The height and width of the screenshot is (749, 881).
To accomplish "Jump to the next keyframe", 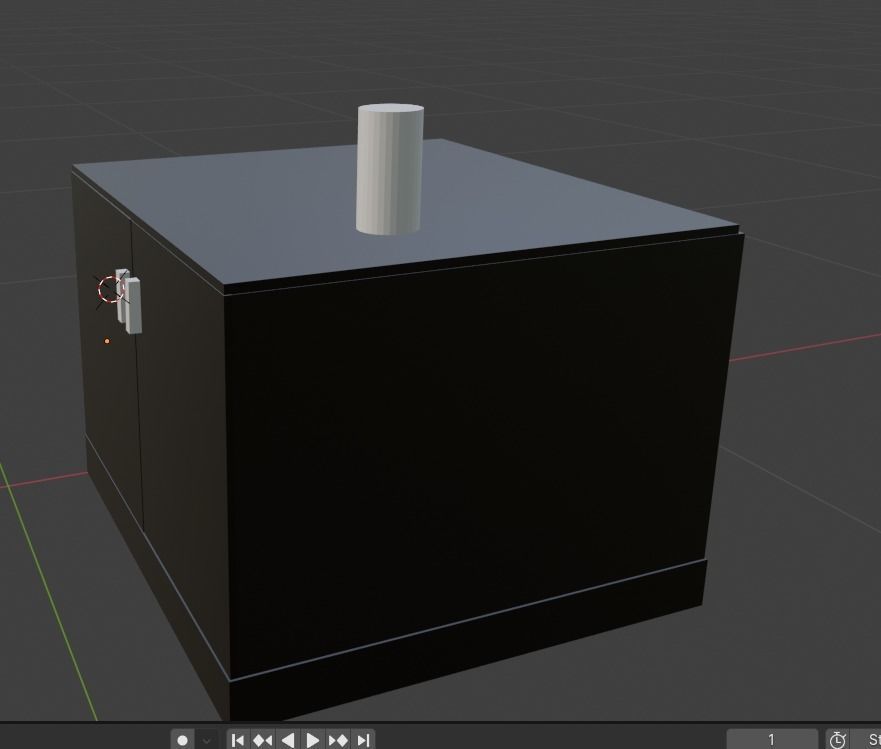I will coord(338,740).
